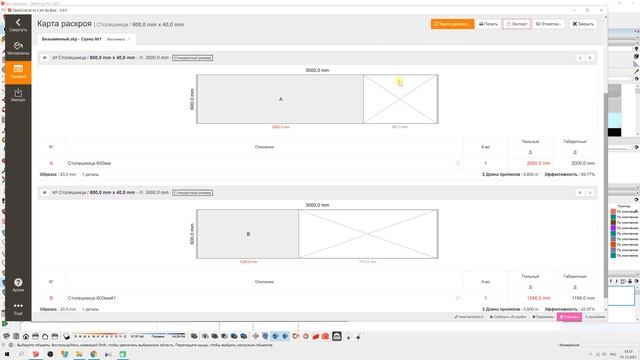The image size is (640, 360).
Task: Open the three-dots More menu in the sidebar
Action: click(18, 308)
